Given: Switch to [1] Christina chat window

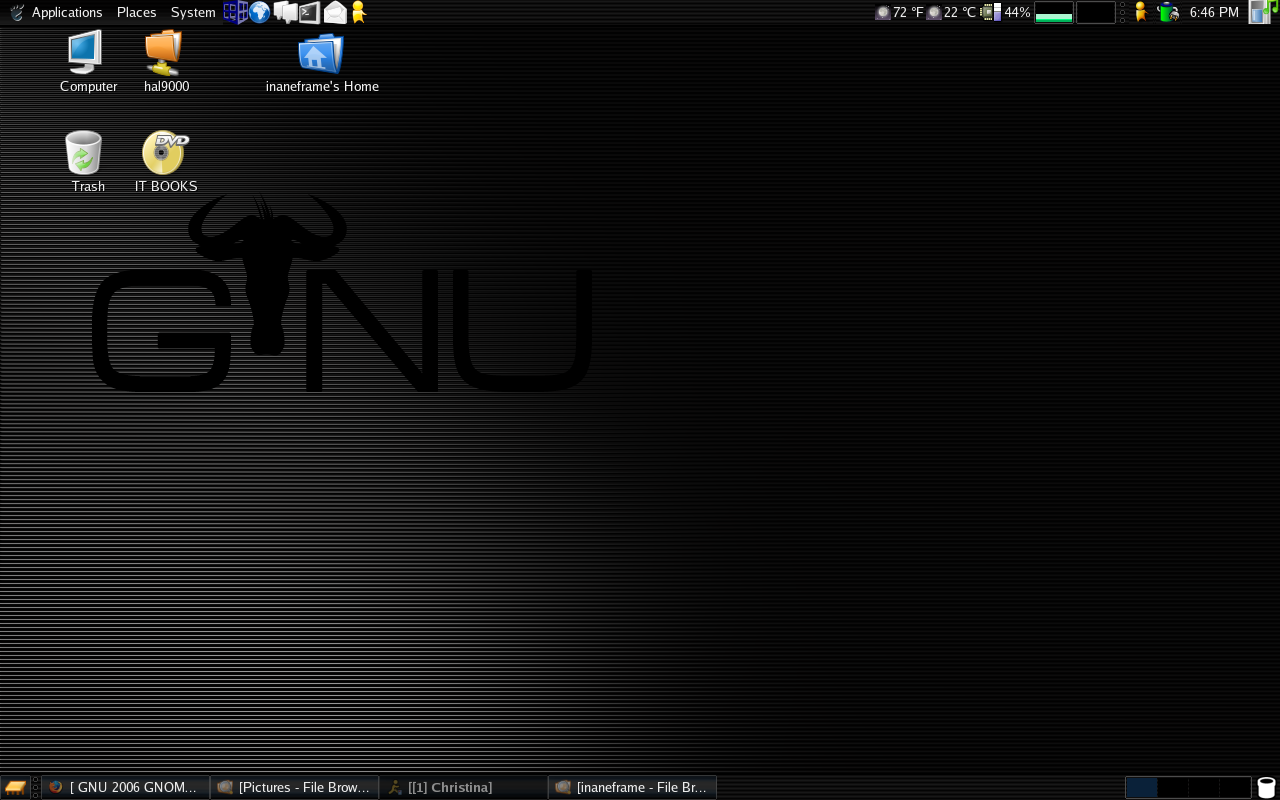Looking at the screenshot, I should click(463, 787).
